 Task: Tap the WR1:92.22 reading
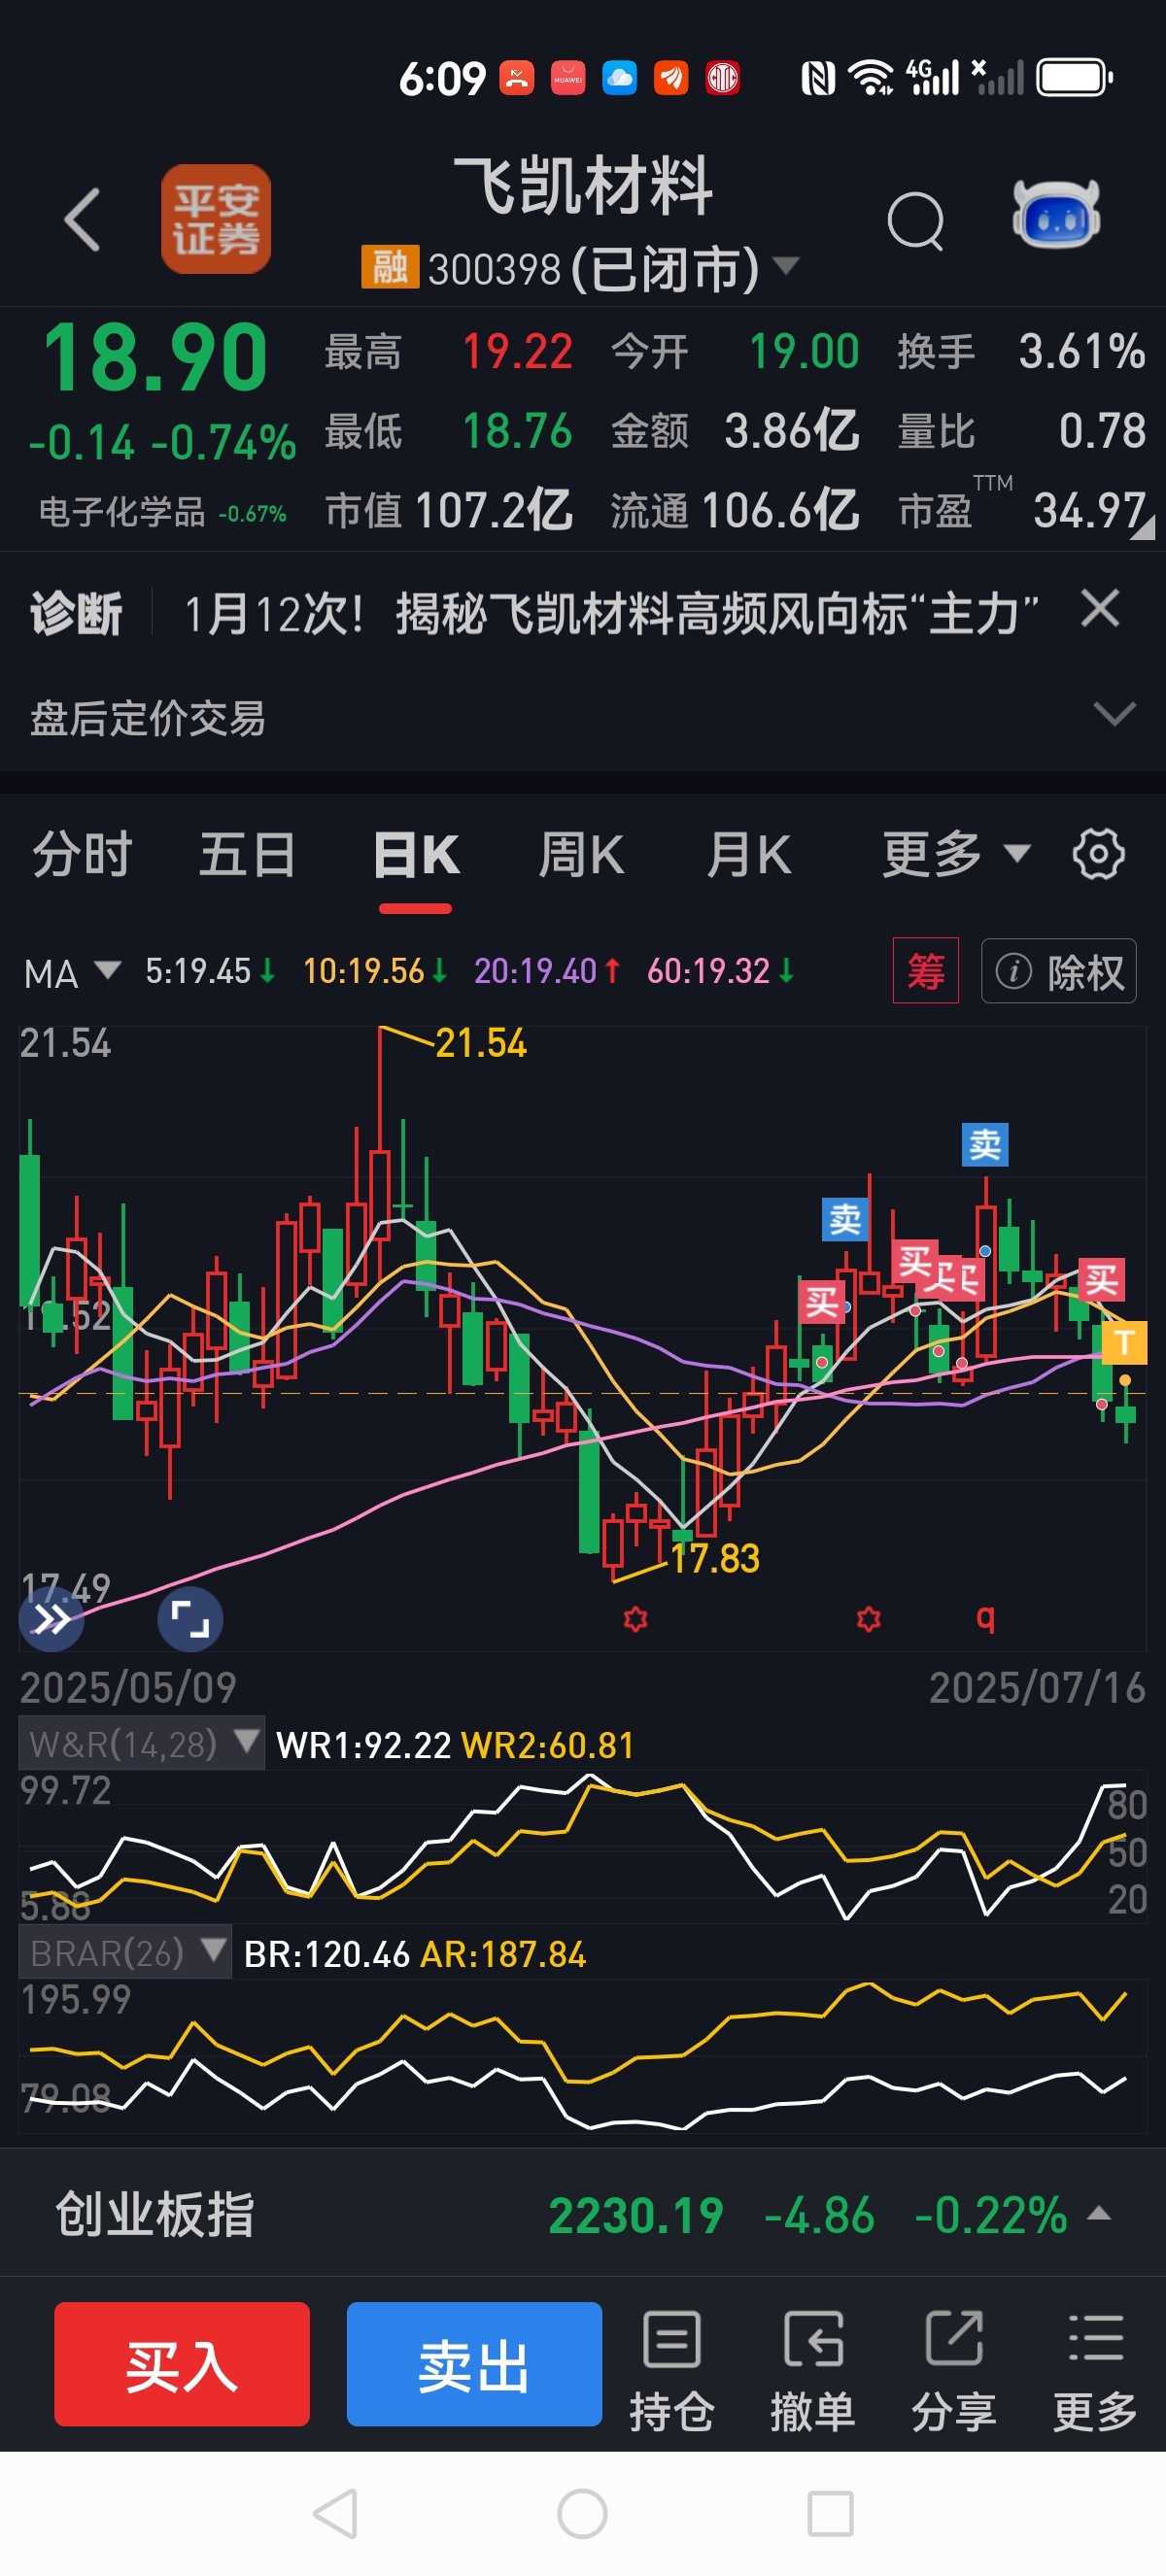point(363,1745)
